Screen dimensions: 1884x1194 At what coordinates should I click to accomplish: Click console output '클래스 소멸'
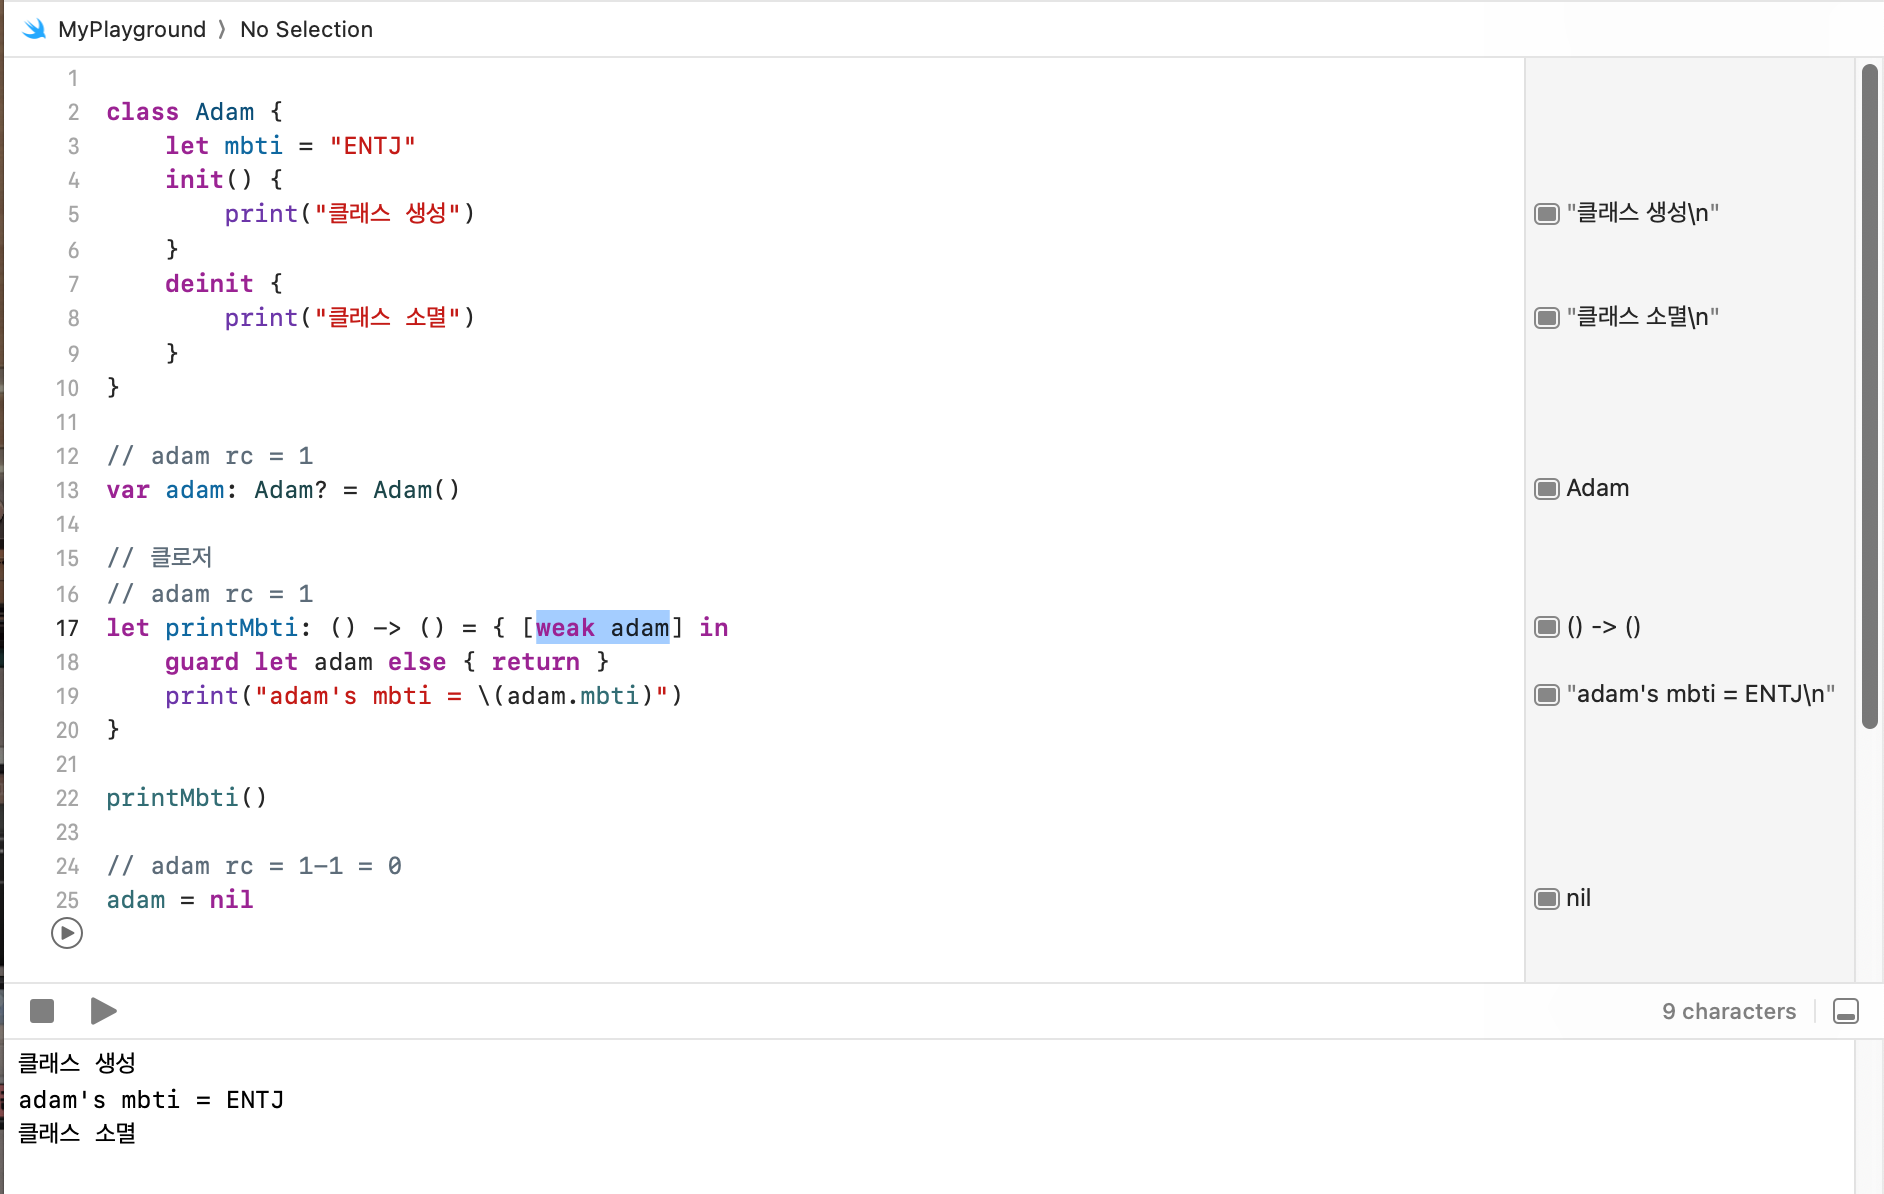(x=77, y=1134)
